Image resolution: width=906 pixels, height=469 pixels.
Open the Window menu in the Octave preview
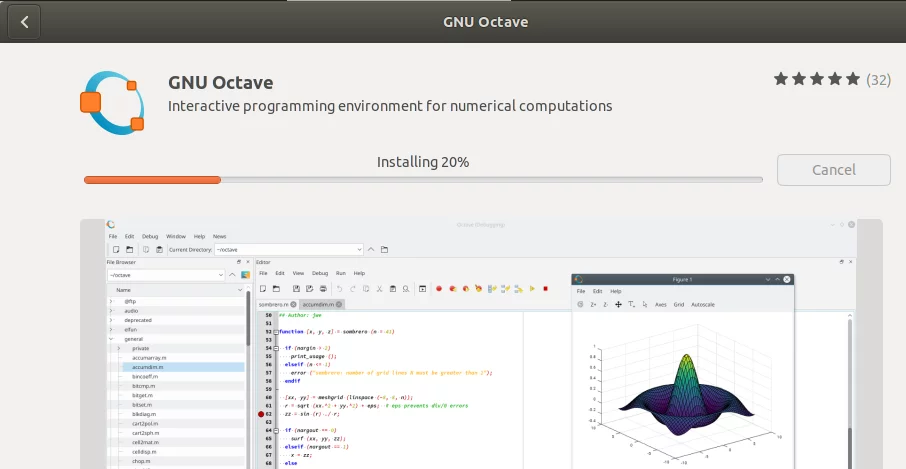tap(176, 236)
